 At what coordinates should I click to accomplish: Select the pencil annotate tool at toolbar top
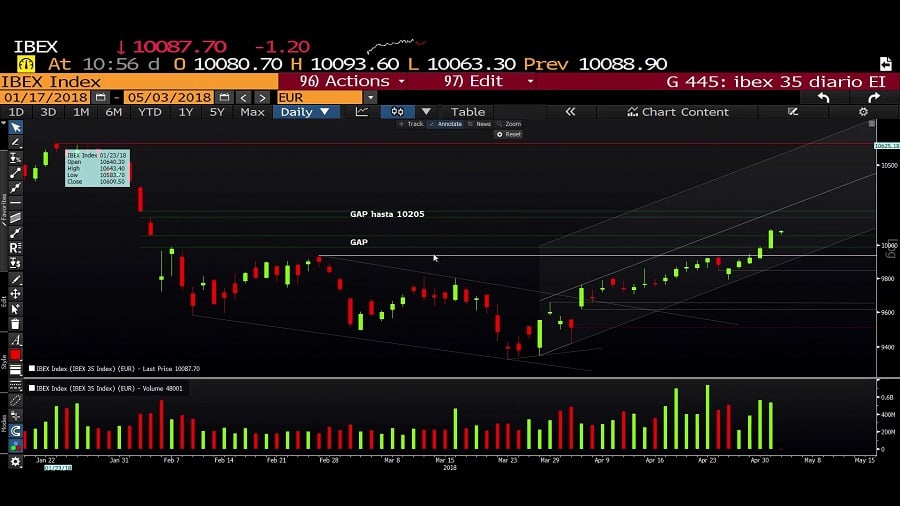15,142
